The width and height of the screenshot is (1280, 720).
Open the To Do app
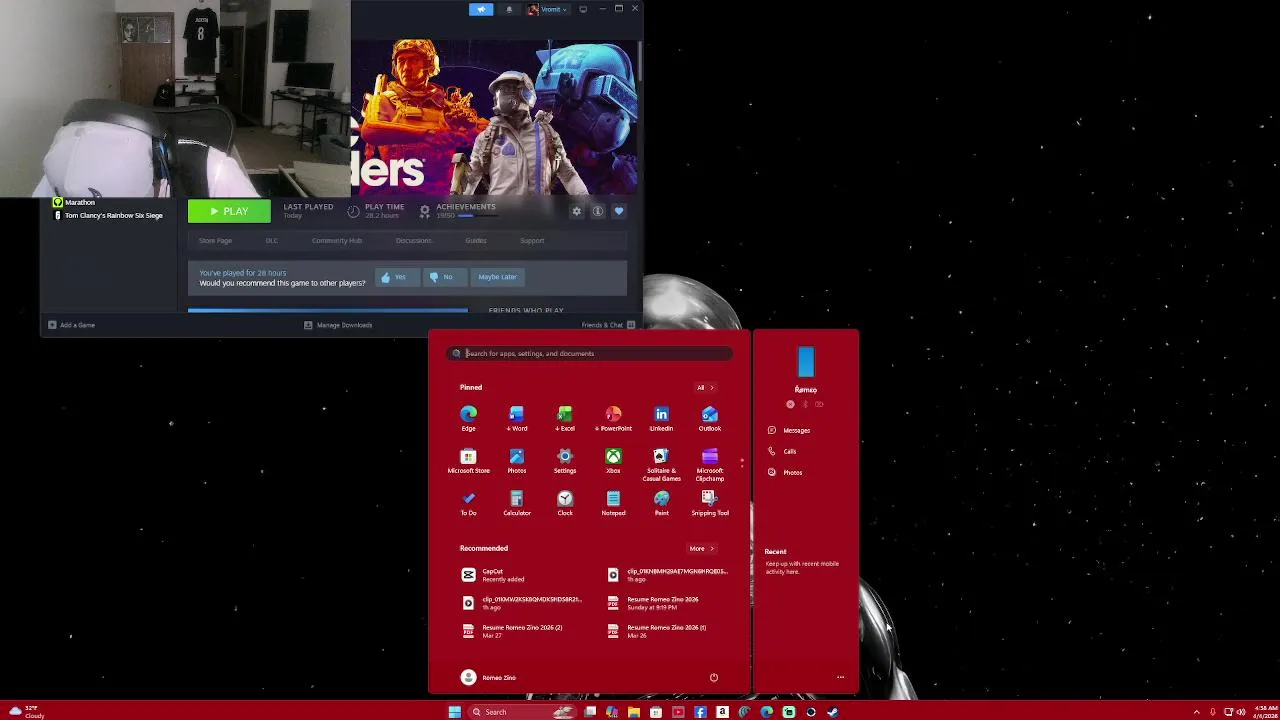tap(468, 503)
